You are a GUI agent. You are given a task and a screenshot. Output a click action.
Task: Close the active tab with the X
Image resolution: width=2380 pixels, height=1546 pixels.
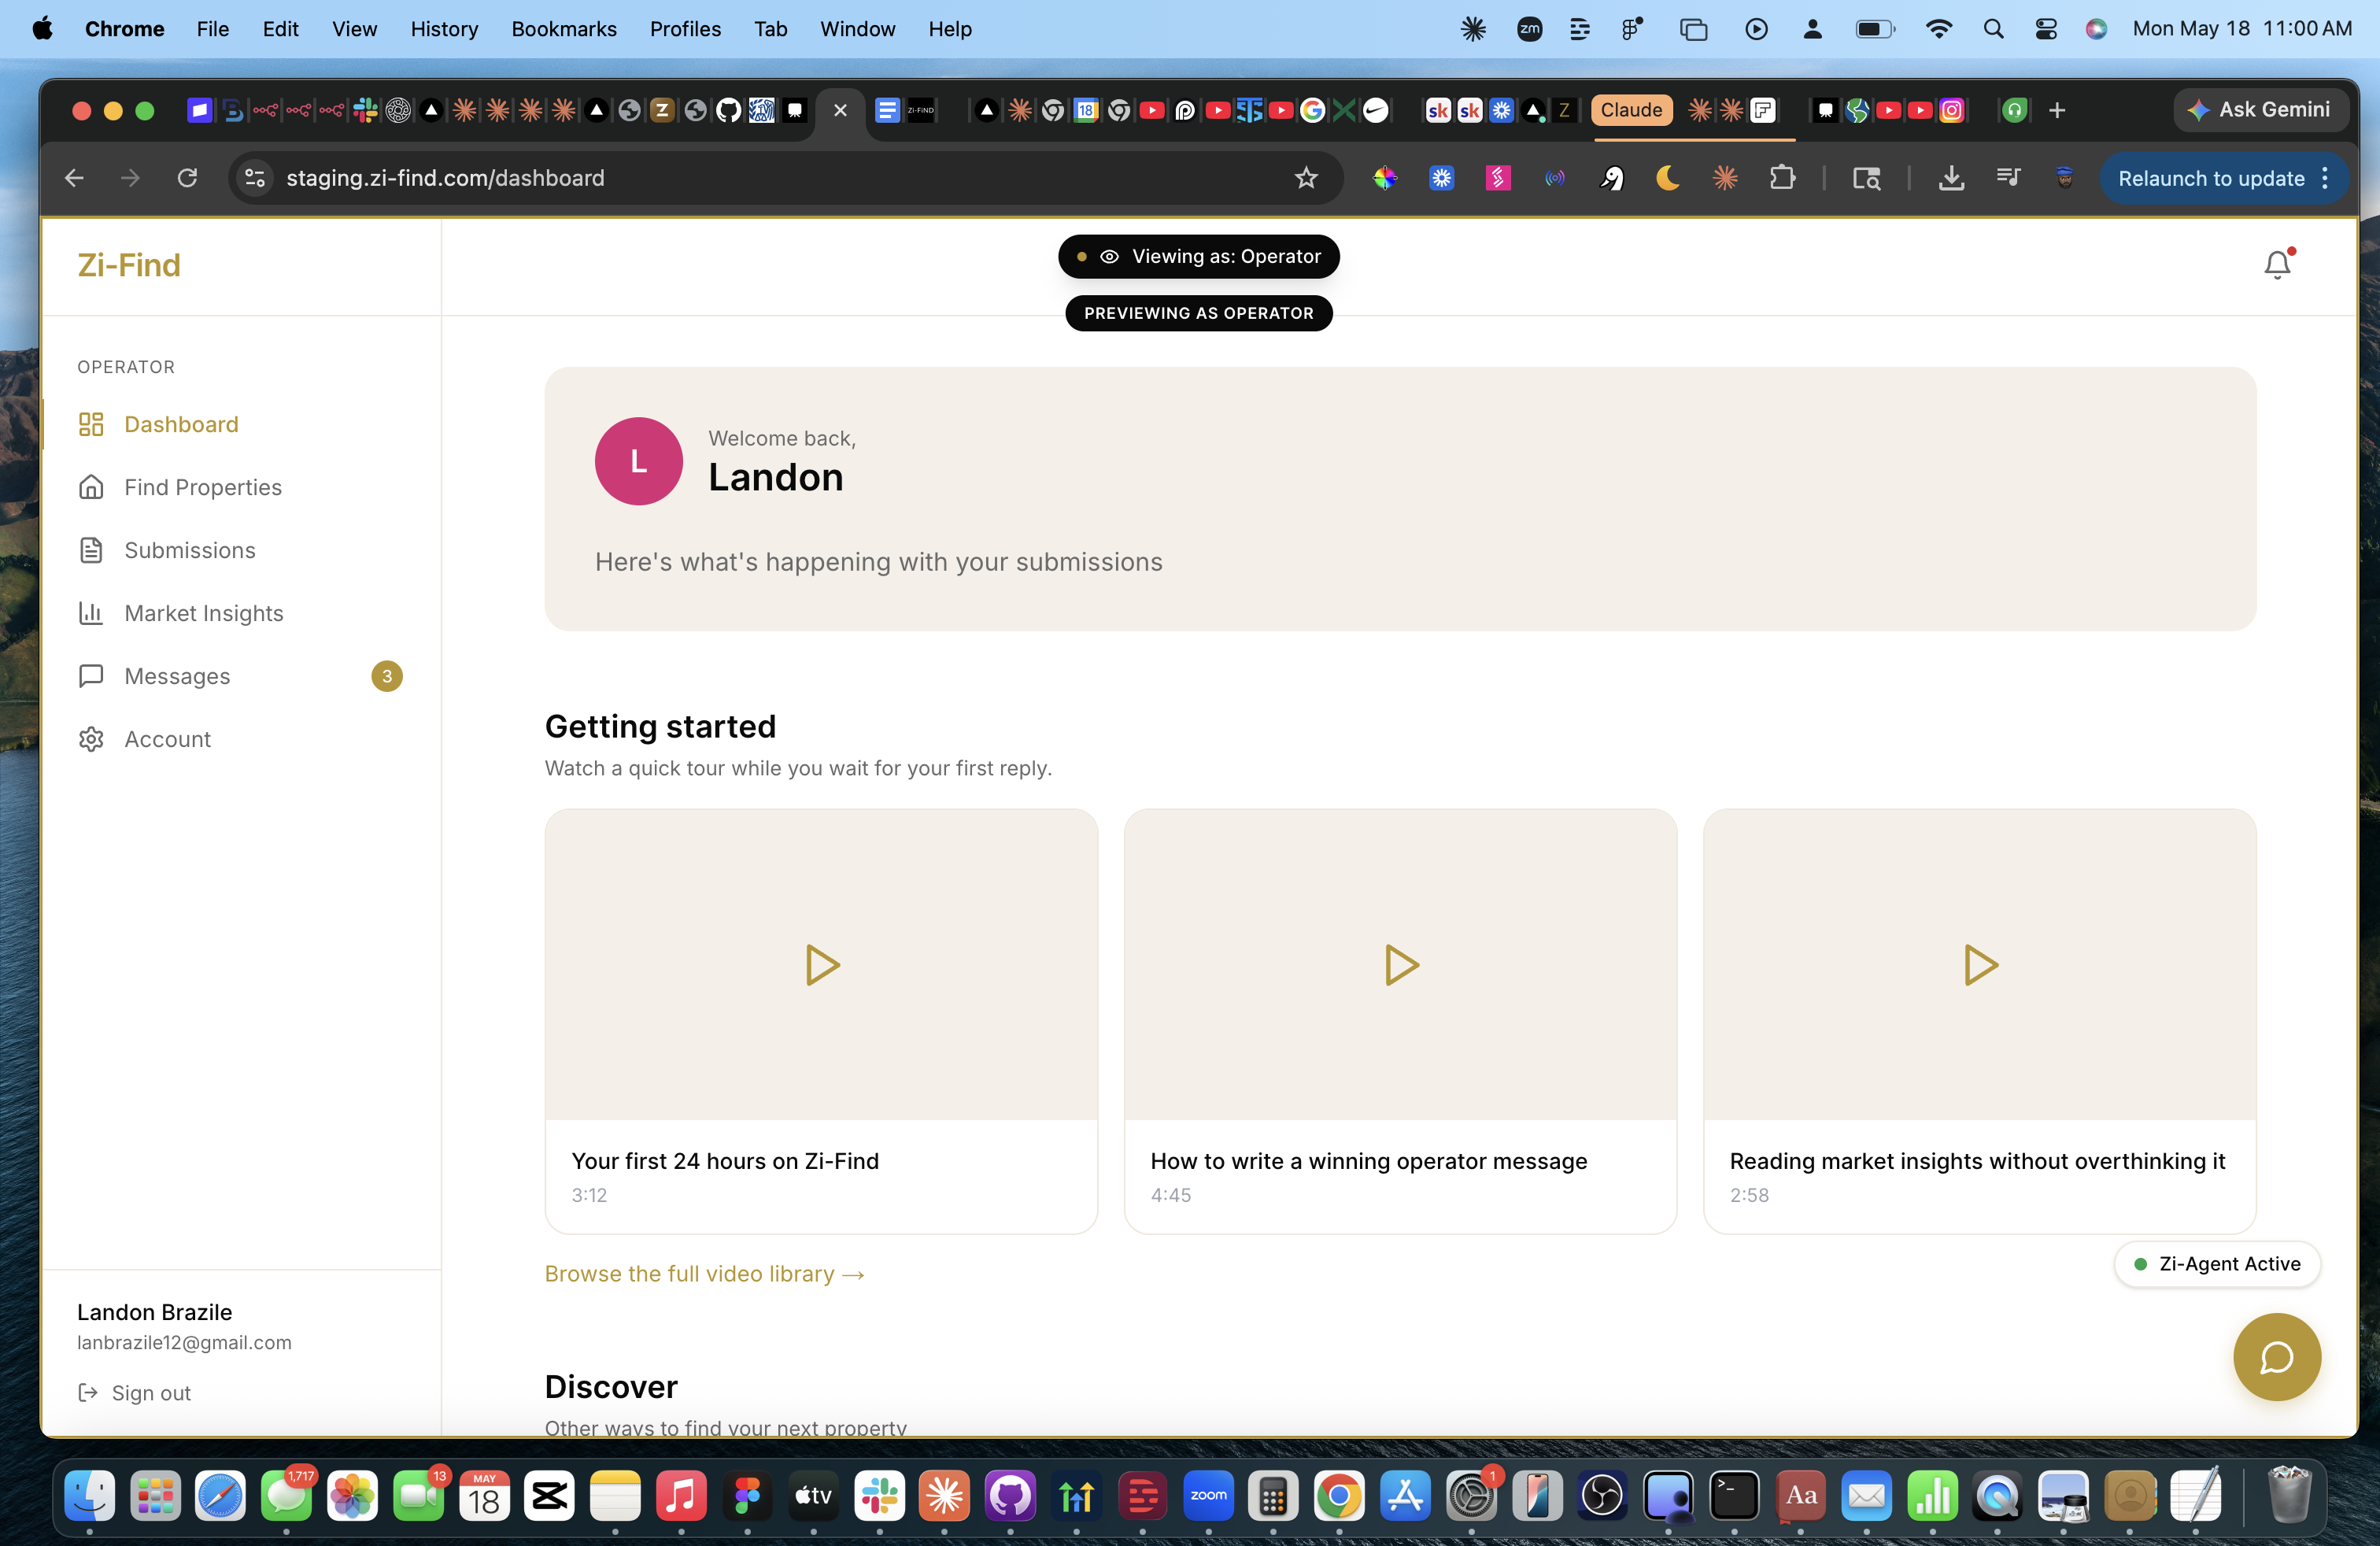click(x=840, y=110)
